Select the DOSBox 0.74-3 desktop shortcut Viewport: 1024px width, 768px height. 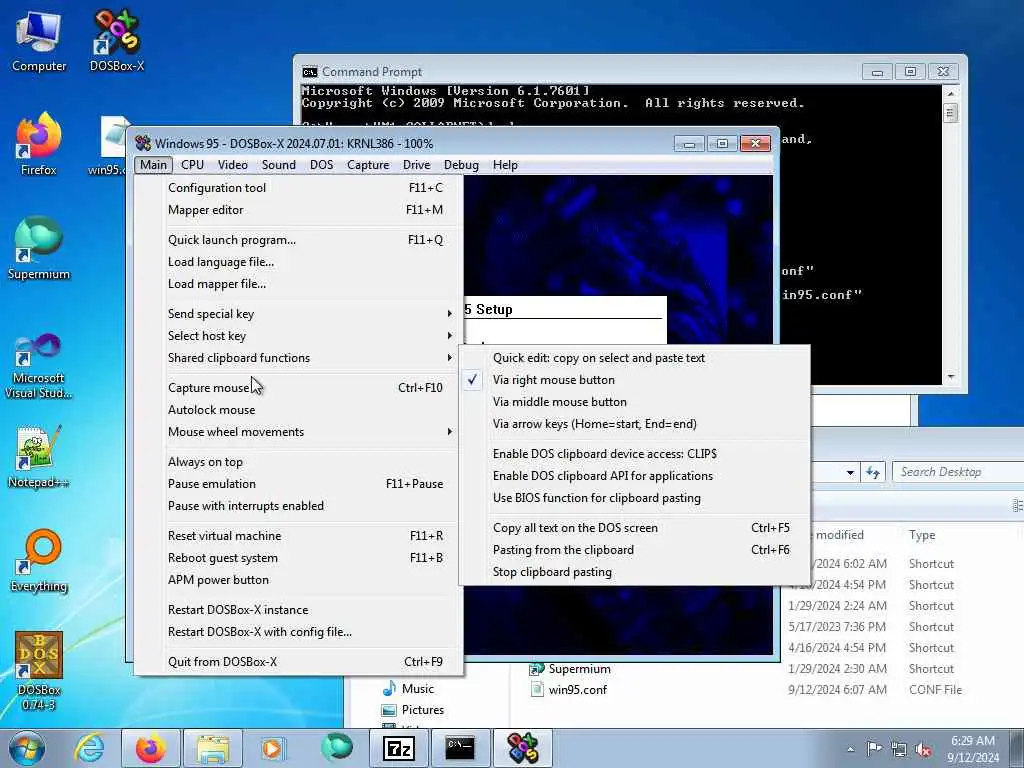39,671
